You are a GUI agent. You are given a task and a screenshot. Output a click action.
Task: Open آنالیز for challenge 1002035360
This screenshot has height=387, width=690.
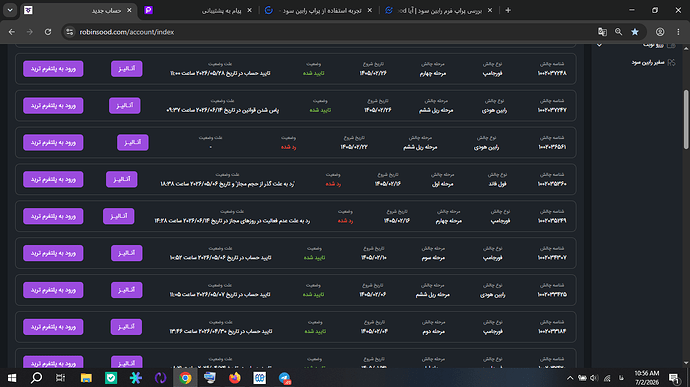click(121, 179)
